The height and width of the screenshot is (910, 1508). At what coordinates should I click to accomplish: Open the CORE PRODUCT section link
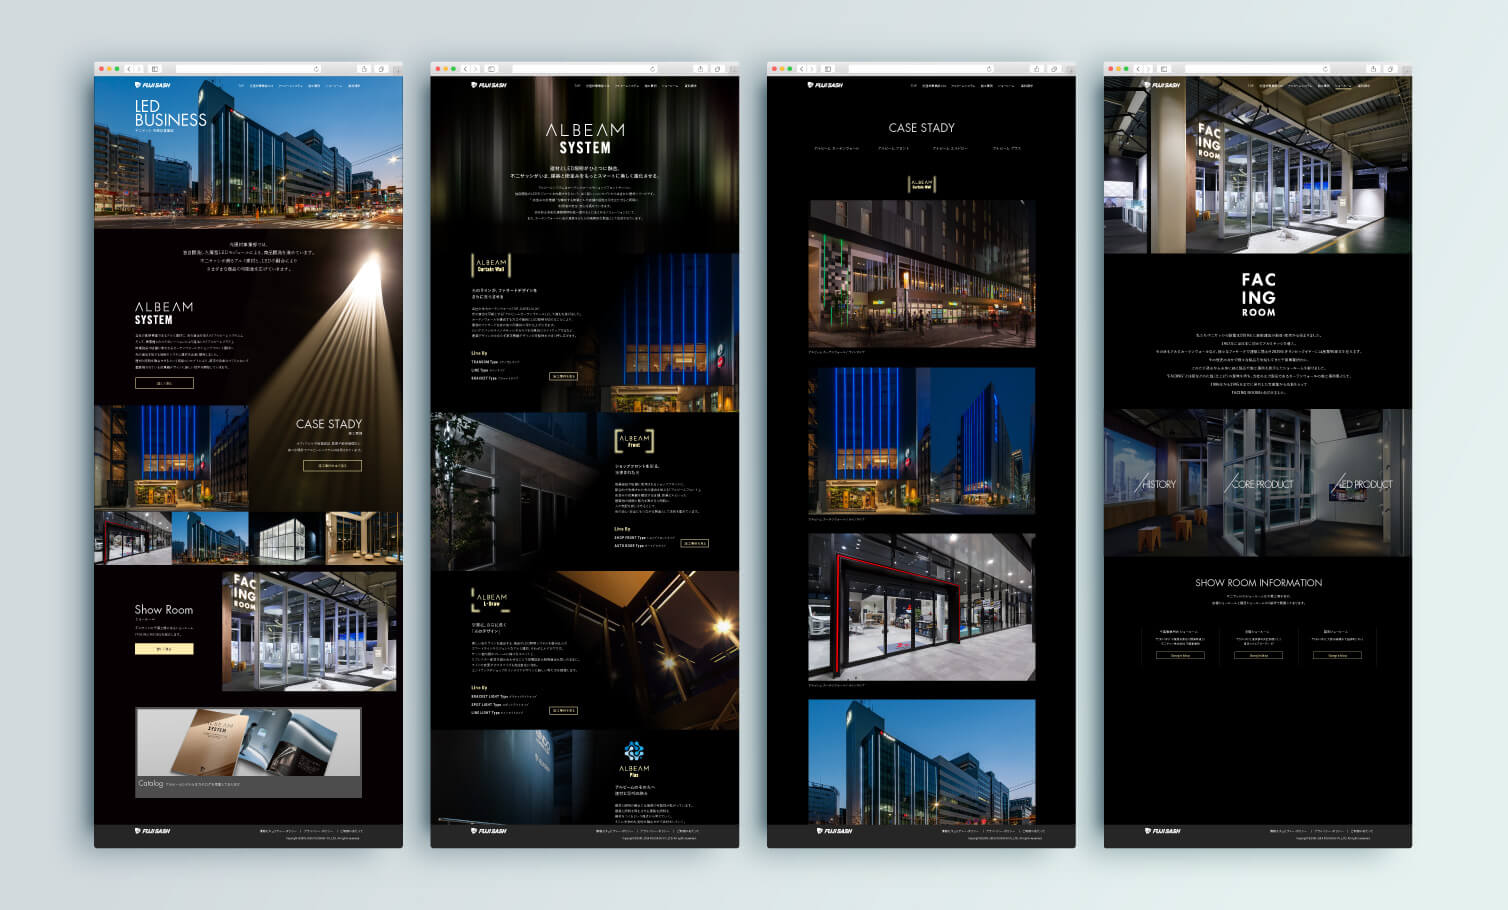pyautogui.click(x=1261, y=484)
